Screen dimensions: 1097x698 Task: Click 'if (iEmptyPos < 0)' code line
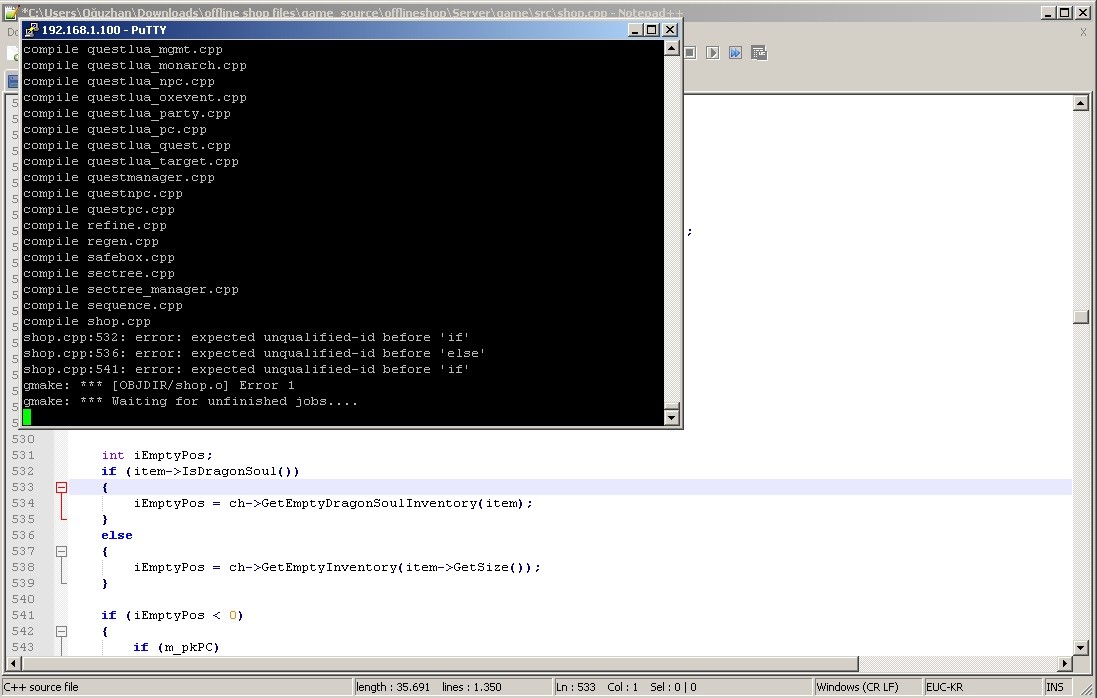point(172,615)
